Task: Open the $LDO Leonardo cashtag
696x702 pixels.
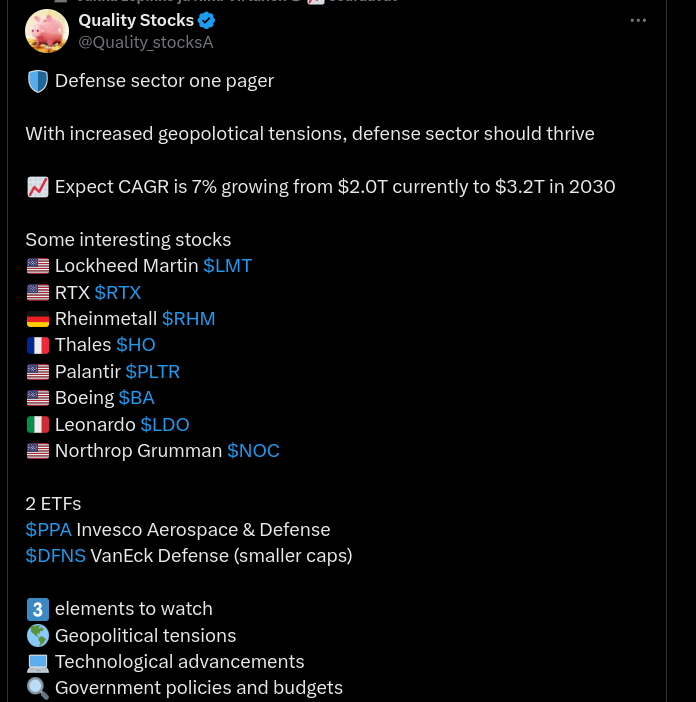Action: coord(165,424)
